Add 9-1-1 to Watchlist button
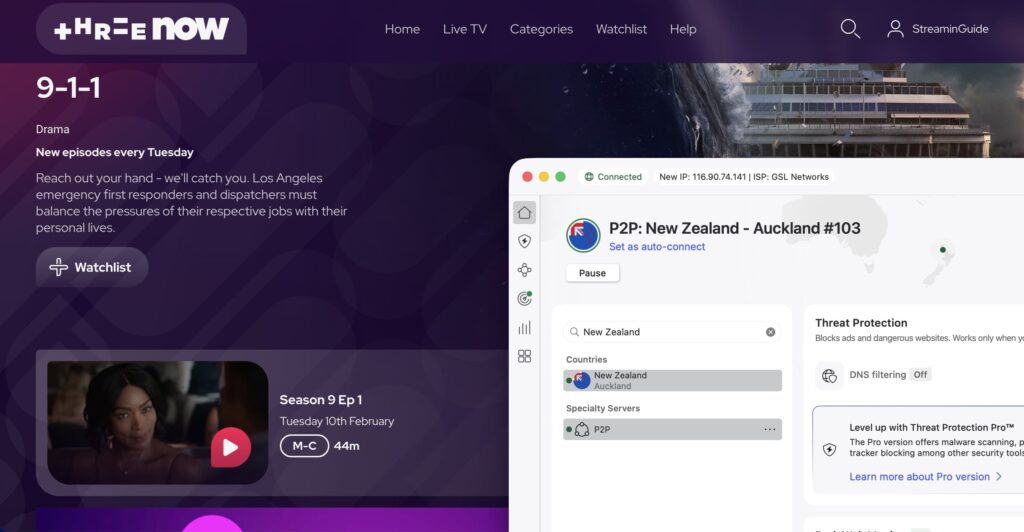Screen dimensions: 1024x532 pyautogui.click(x=92, y=267)
